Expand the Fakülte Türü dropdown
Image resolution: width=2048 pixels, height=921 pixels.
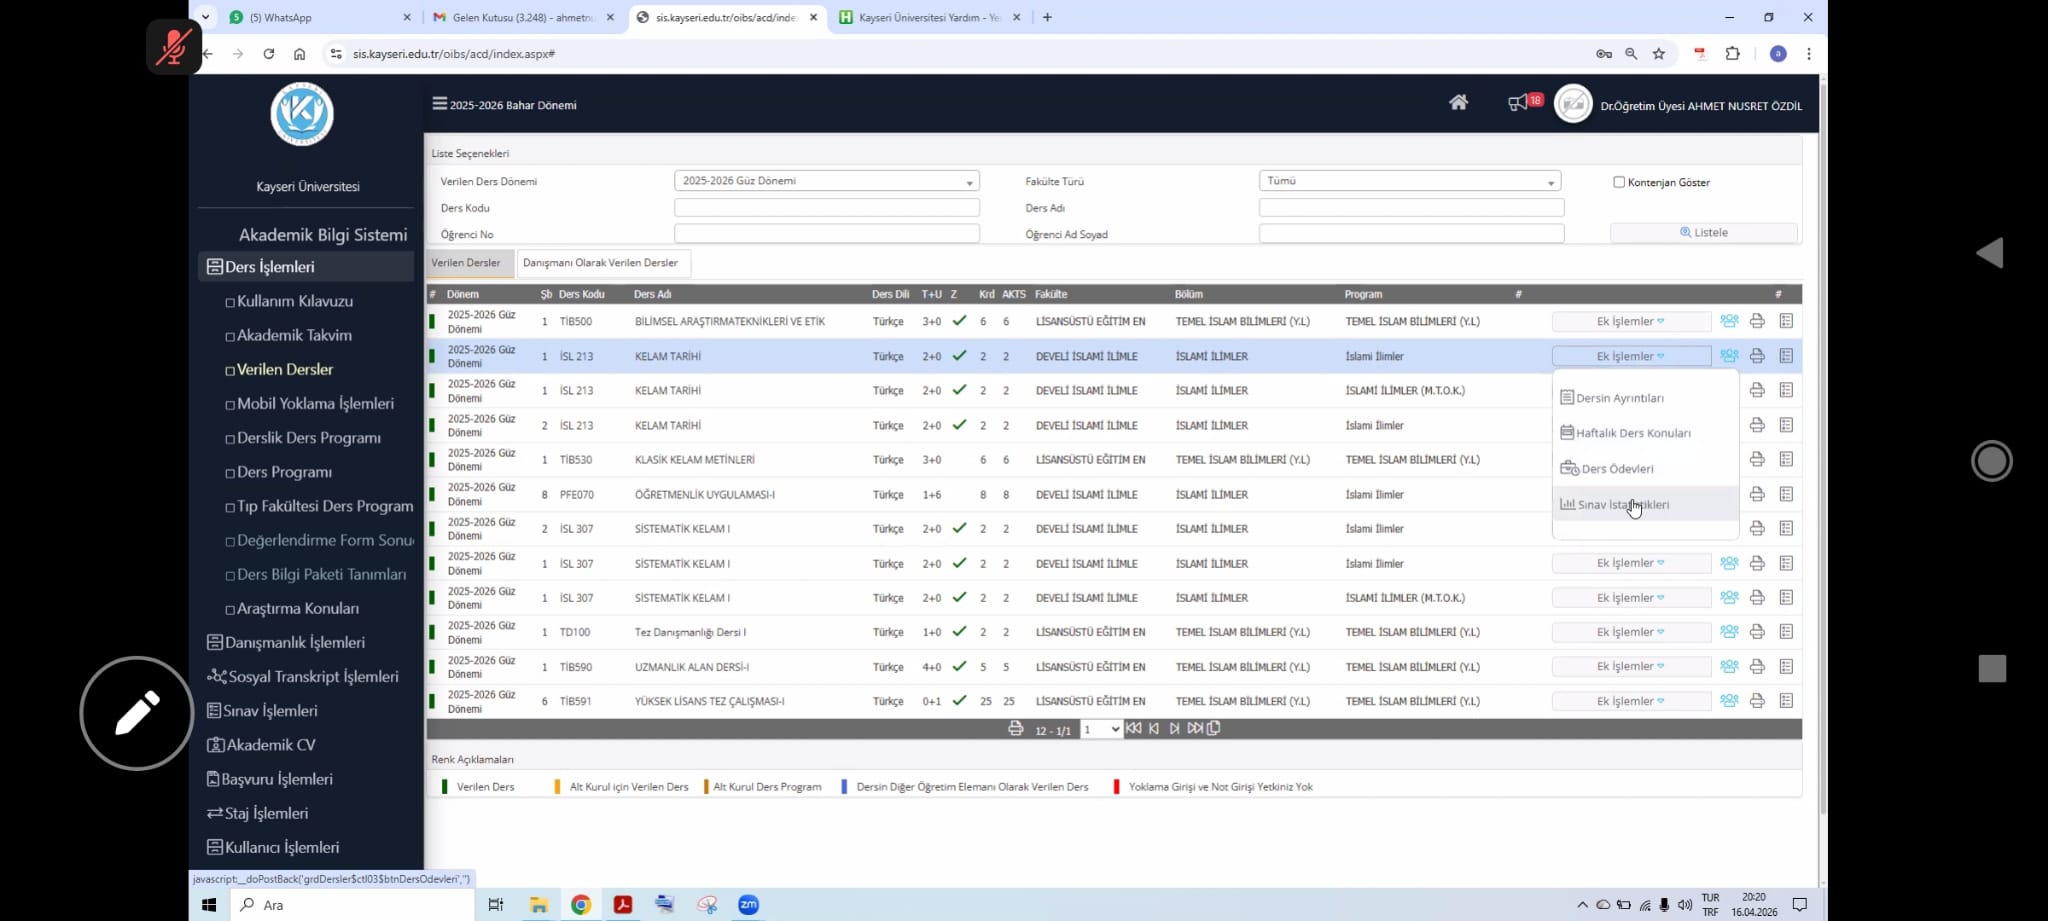click(1409, 181)
